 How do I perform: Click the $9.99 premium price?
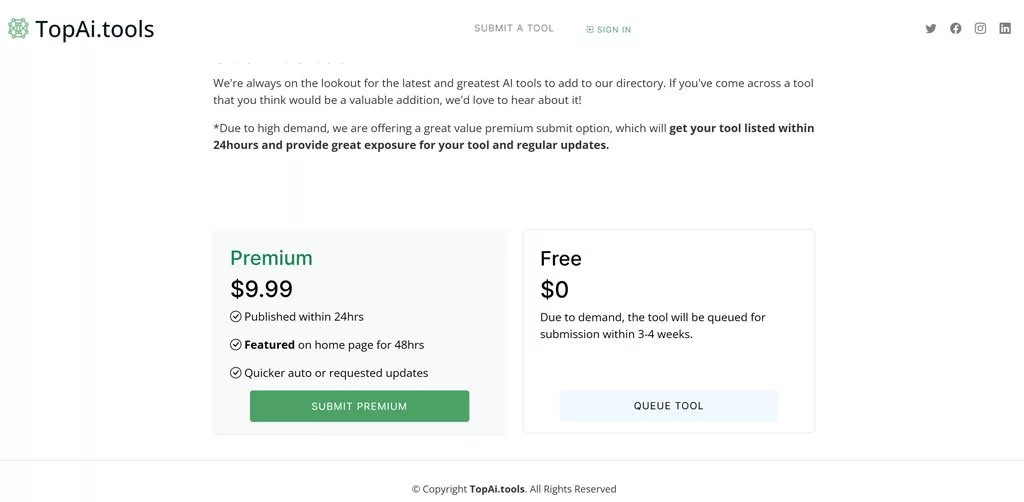261,289
